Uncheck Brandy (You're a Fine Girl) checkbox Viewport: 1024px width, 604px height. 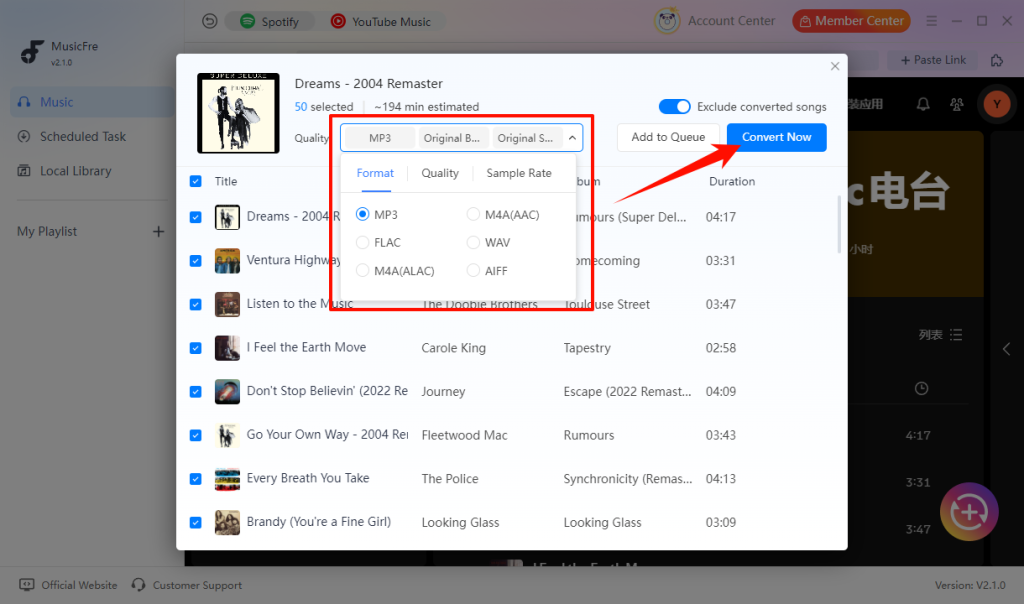(195, 522)
